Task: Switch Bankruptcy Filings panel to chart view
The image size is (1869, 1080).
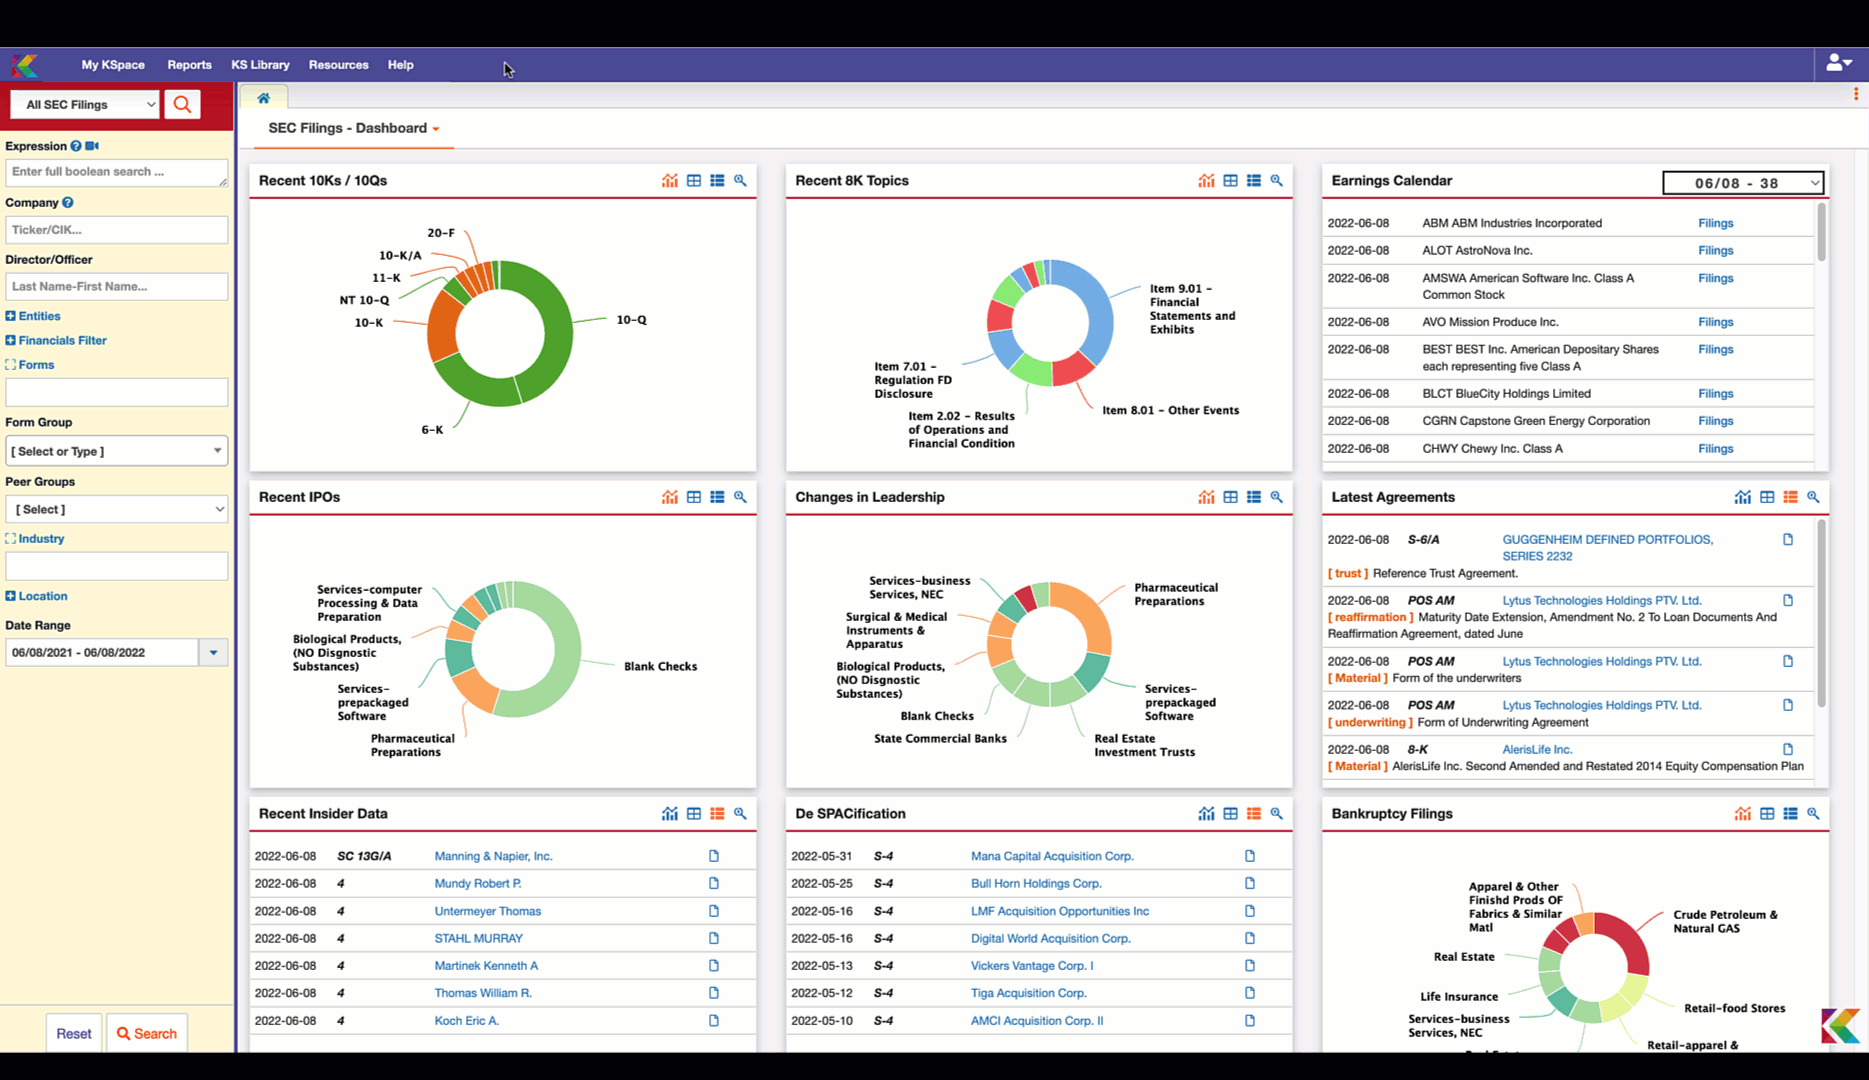Action: (1742, 814)
